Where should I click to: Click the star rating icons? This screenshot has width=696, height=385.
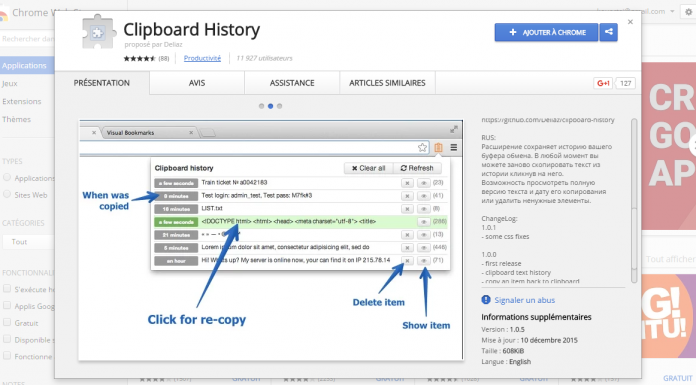tap(139, 58)
